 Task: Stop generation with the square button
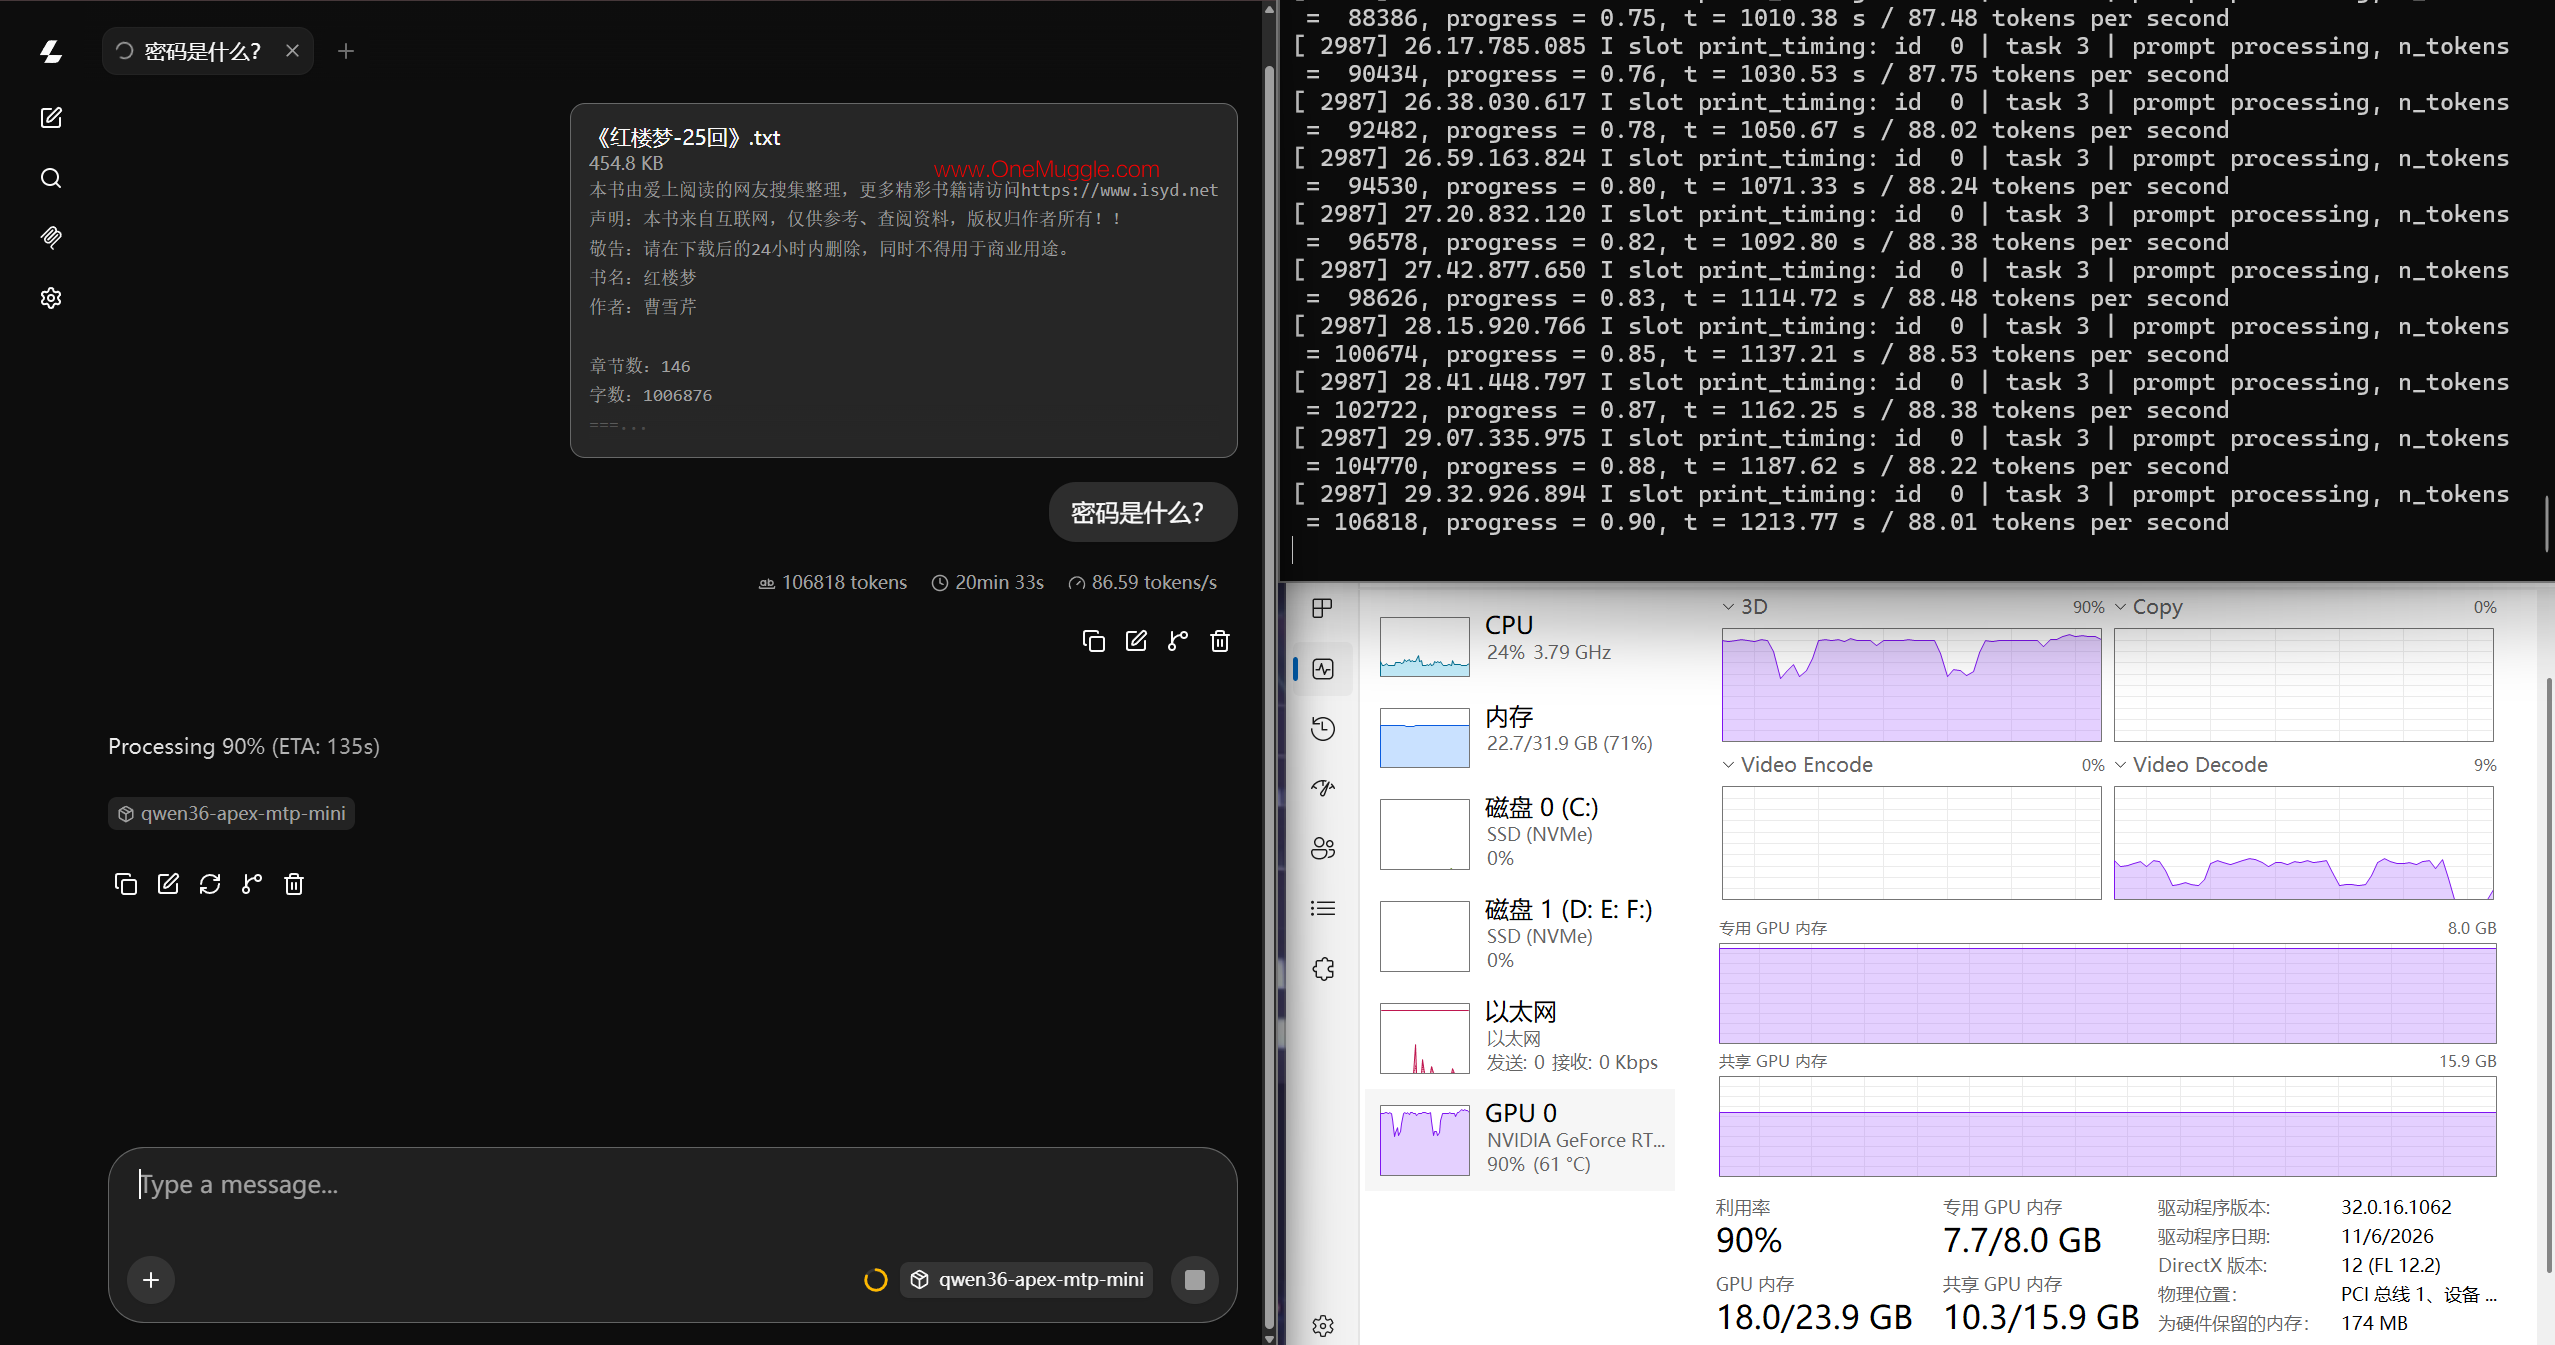(x=1195, y=1280)
